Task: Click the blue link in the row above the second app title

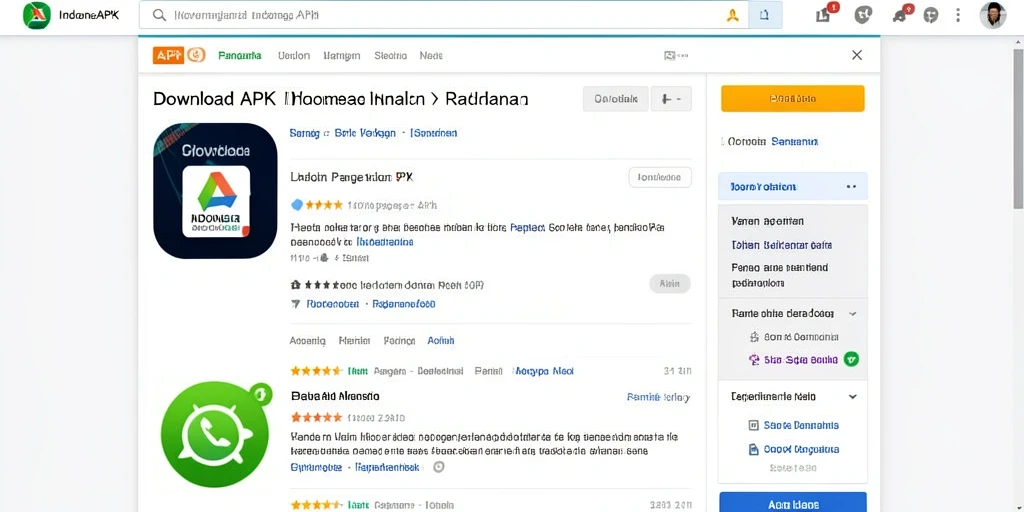Action: (x=543, y=371)
